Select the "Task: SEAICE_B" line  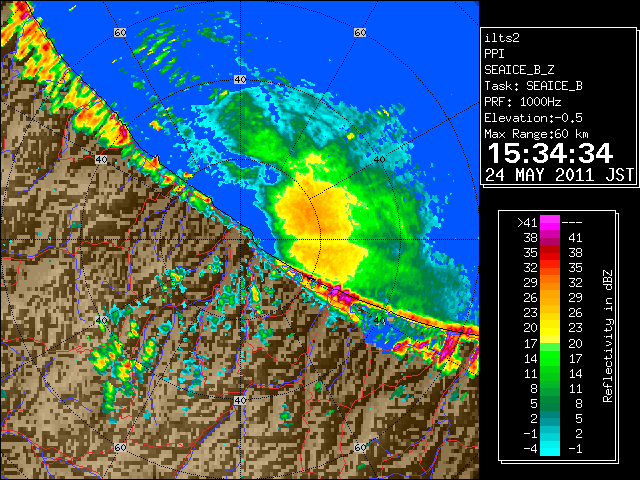click(533, 86)
